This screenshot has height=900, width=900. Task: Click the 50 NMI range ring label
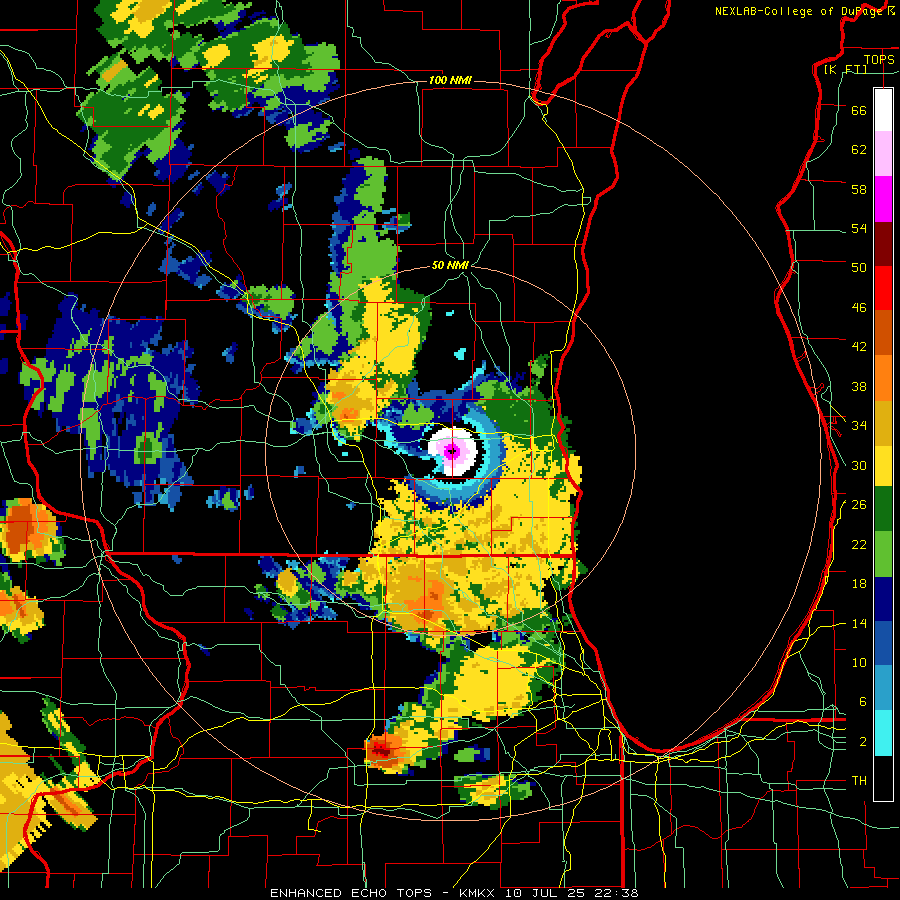[450, 265]
